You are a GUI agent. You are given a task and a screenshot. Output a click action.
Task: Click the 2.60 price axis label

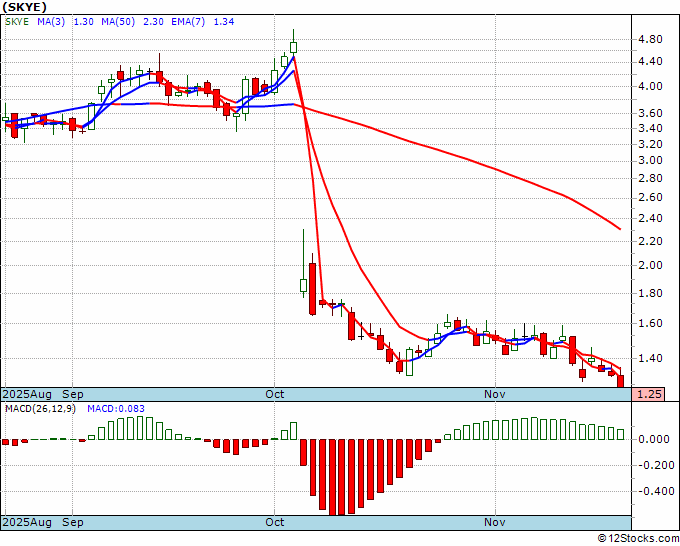pos(650,197)
